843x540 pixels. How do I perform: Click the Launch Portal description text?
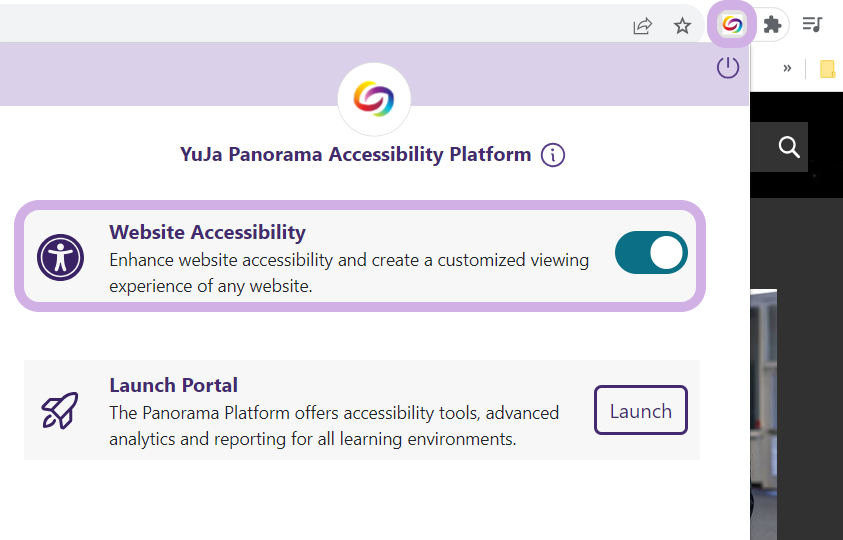(334, 425)
